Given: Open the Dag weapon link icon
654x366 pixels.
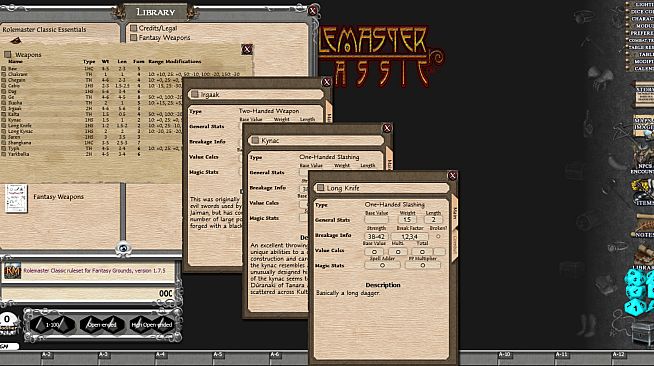Looking at the screenshot, I should coord(3,91).
